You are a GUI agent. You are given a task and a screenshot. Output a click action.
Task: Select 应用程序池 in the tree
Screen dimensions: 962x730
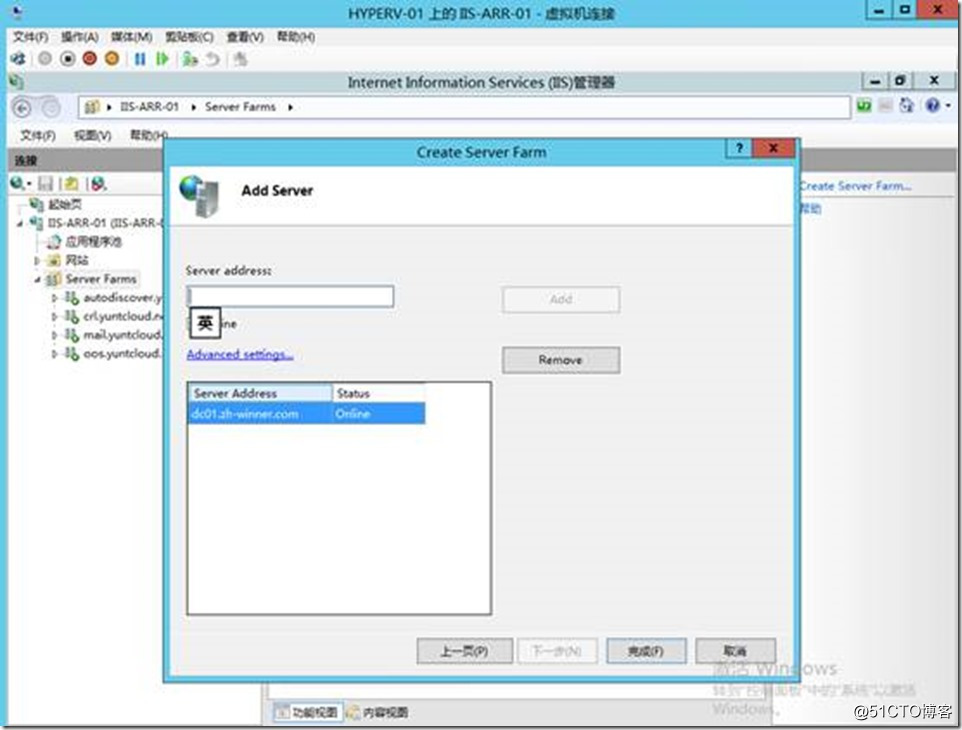pos(93,242)
